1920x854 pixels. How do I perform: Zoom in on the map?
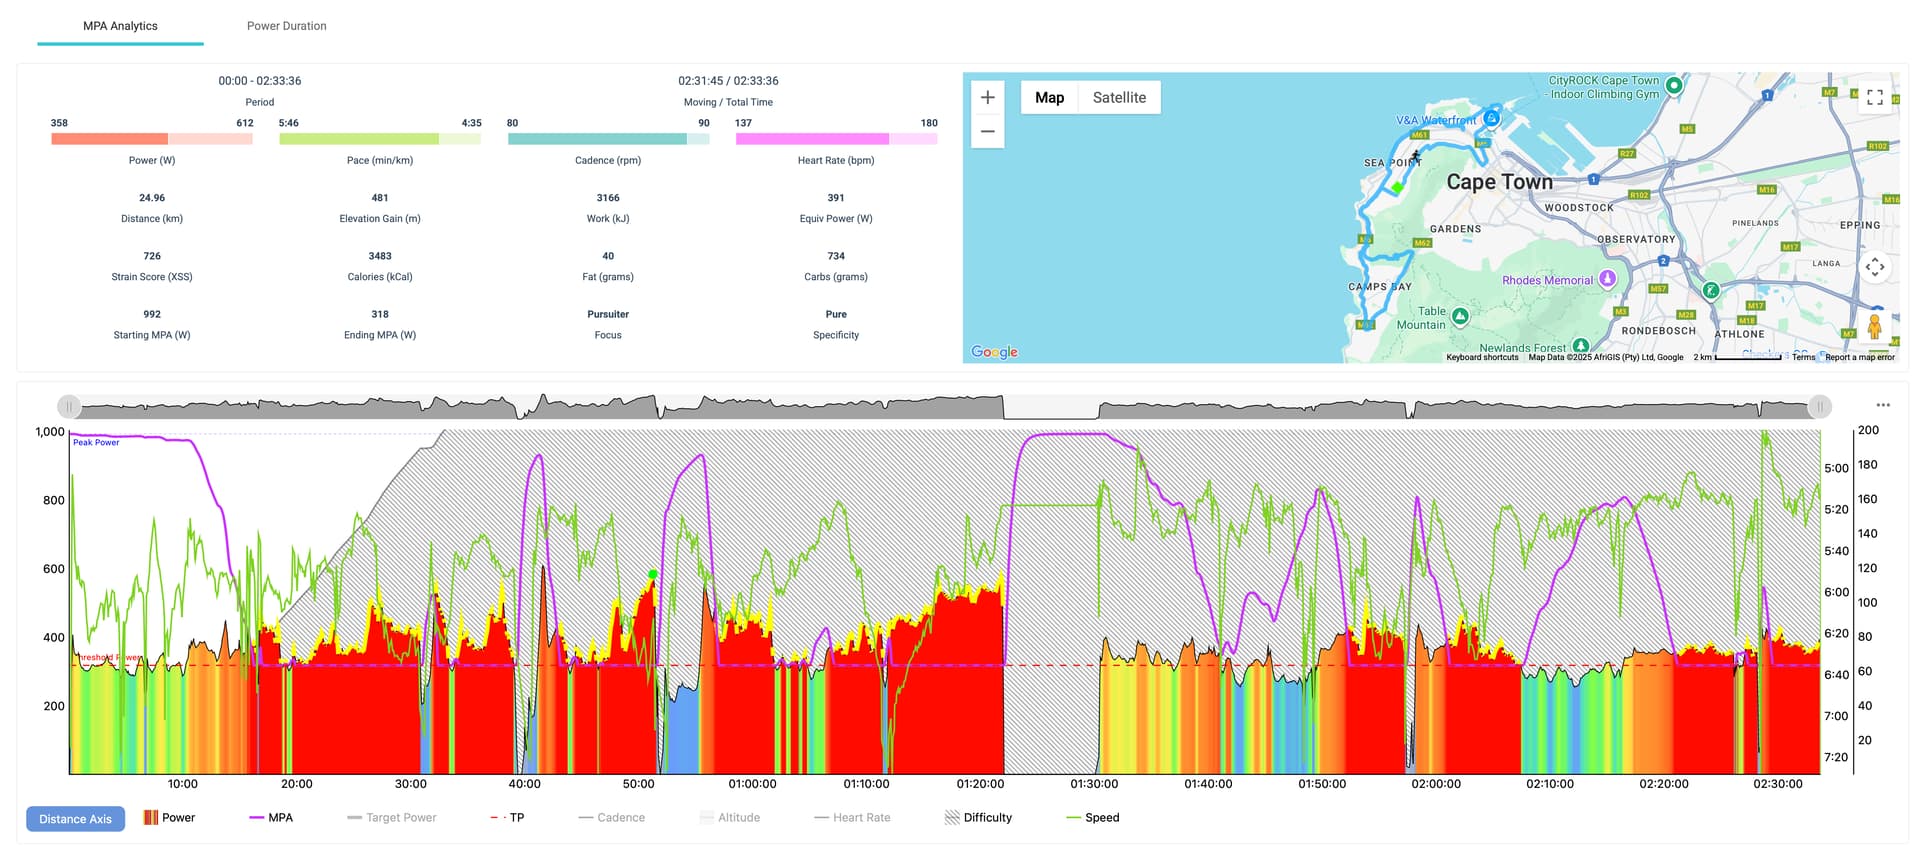987,97
